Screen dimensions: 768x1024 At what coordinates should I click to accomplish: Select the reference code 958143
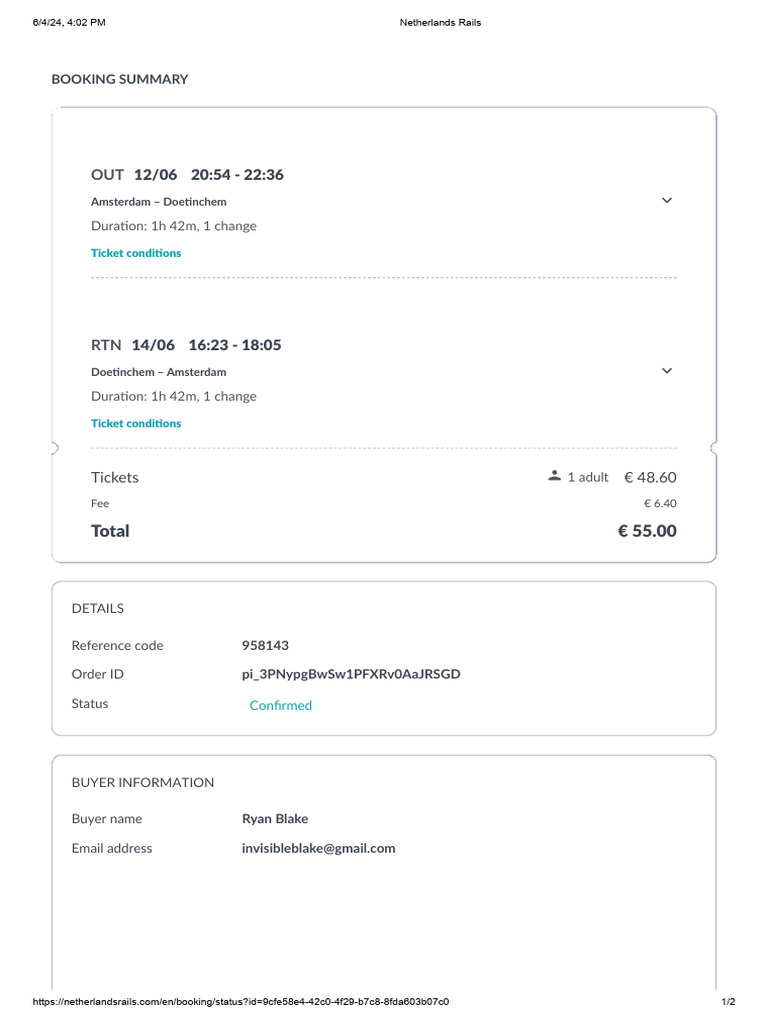265,645
